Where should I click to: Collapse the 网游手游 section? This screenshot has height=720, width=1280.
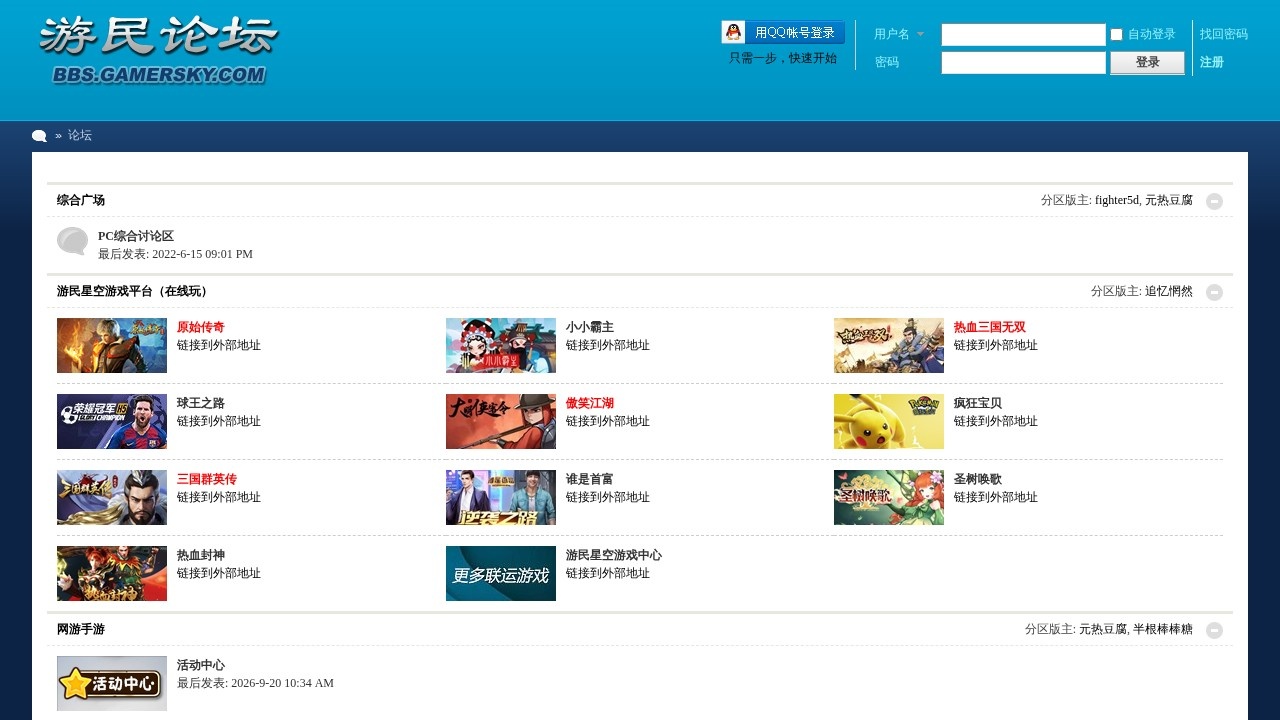(1214, 630)
